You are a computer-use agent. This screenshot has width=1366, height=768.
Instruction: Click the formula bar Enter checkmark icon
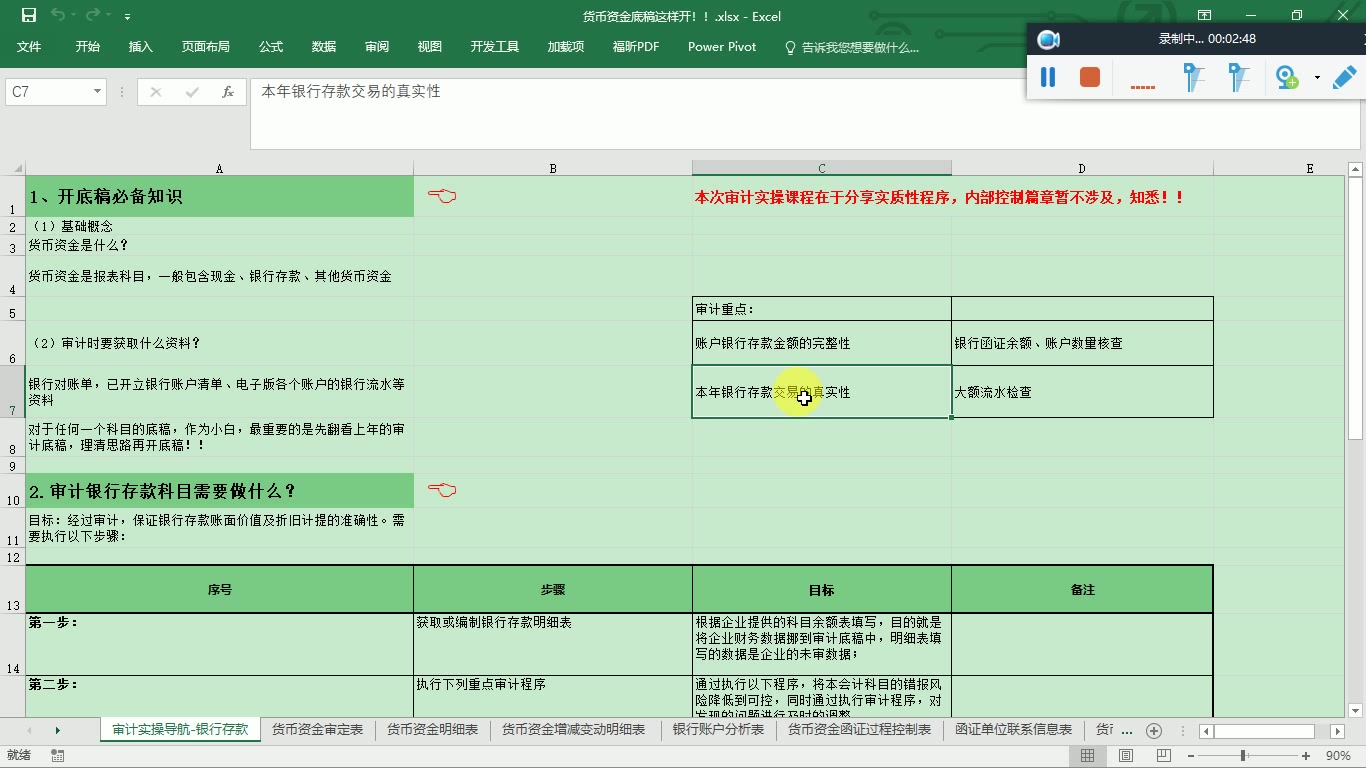click(192, 92)
